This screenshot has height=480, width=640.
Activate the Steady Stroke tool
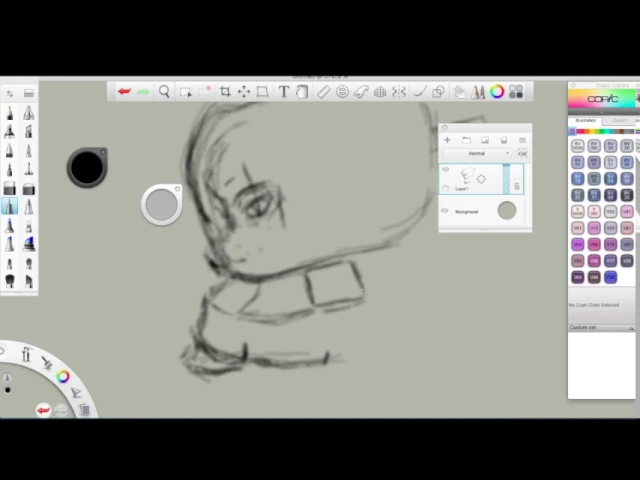click(420, 91)
